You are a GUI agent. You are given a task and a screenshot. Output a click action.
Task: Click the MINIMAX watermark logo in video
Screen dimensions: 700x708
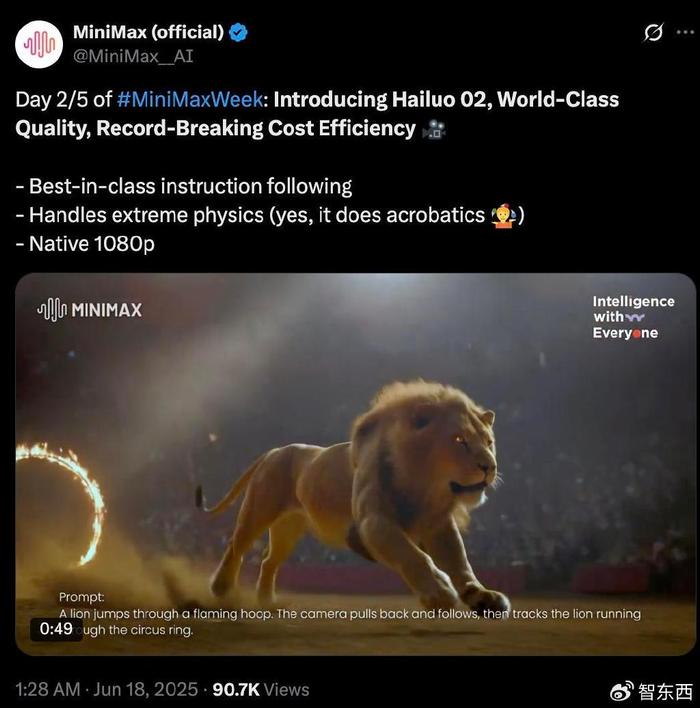click(89, 310)
